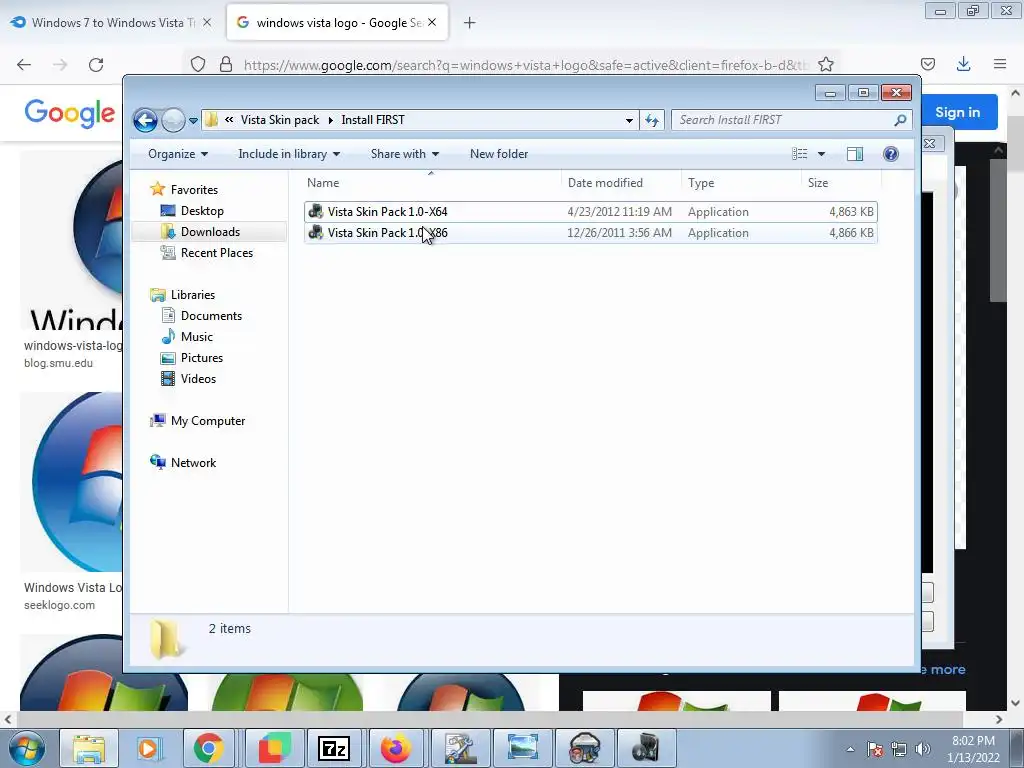
Task: Select 'Vista Skin pack' in the address breadcrumb
Action: point(280,120)
